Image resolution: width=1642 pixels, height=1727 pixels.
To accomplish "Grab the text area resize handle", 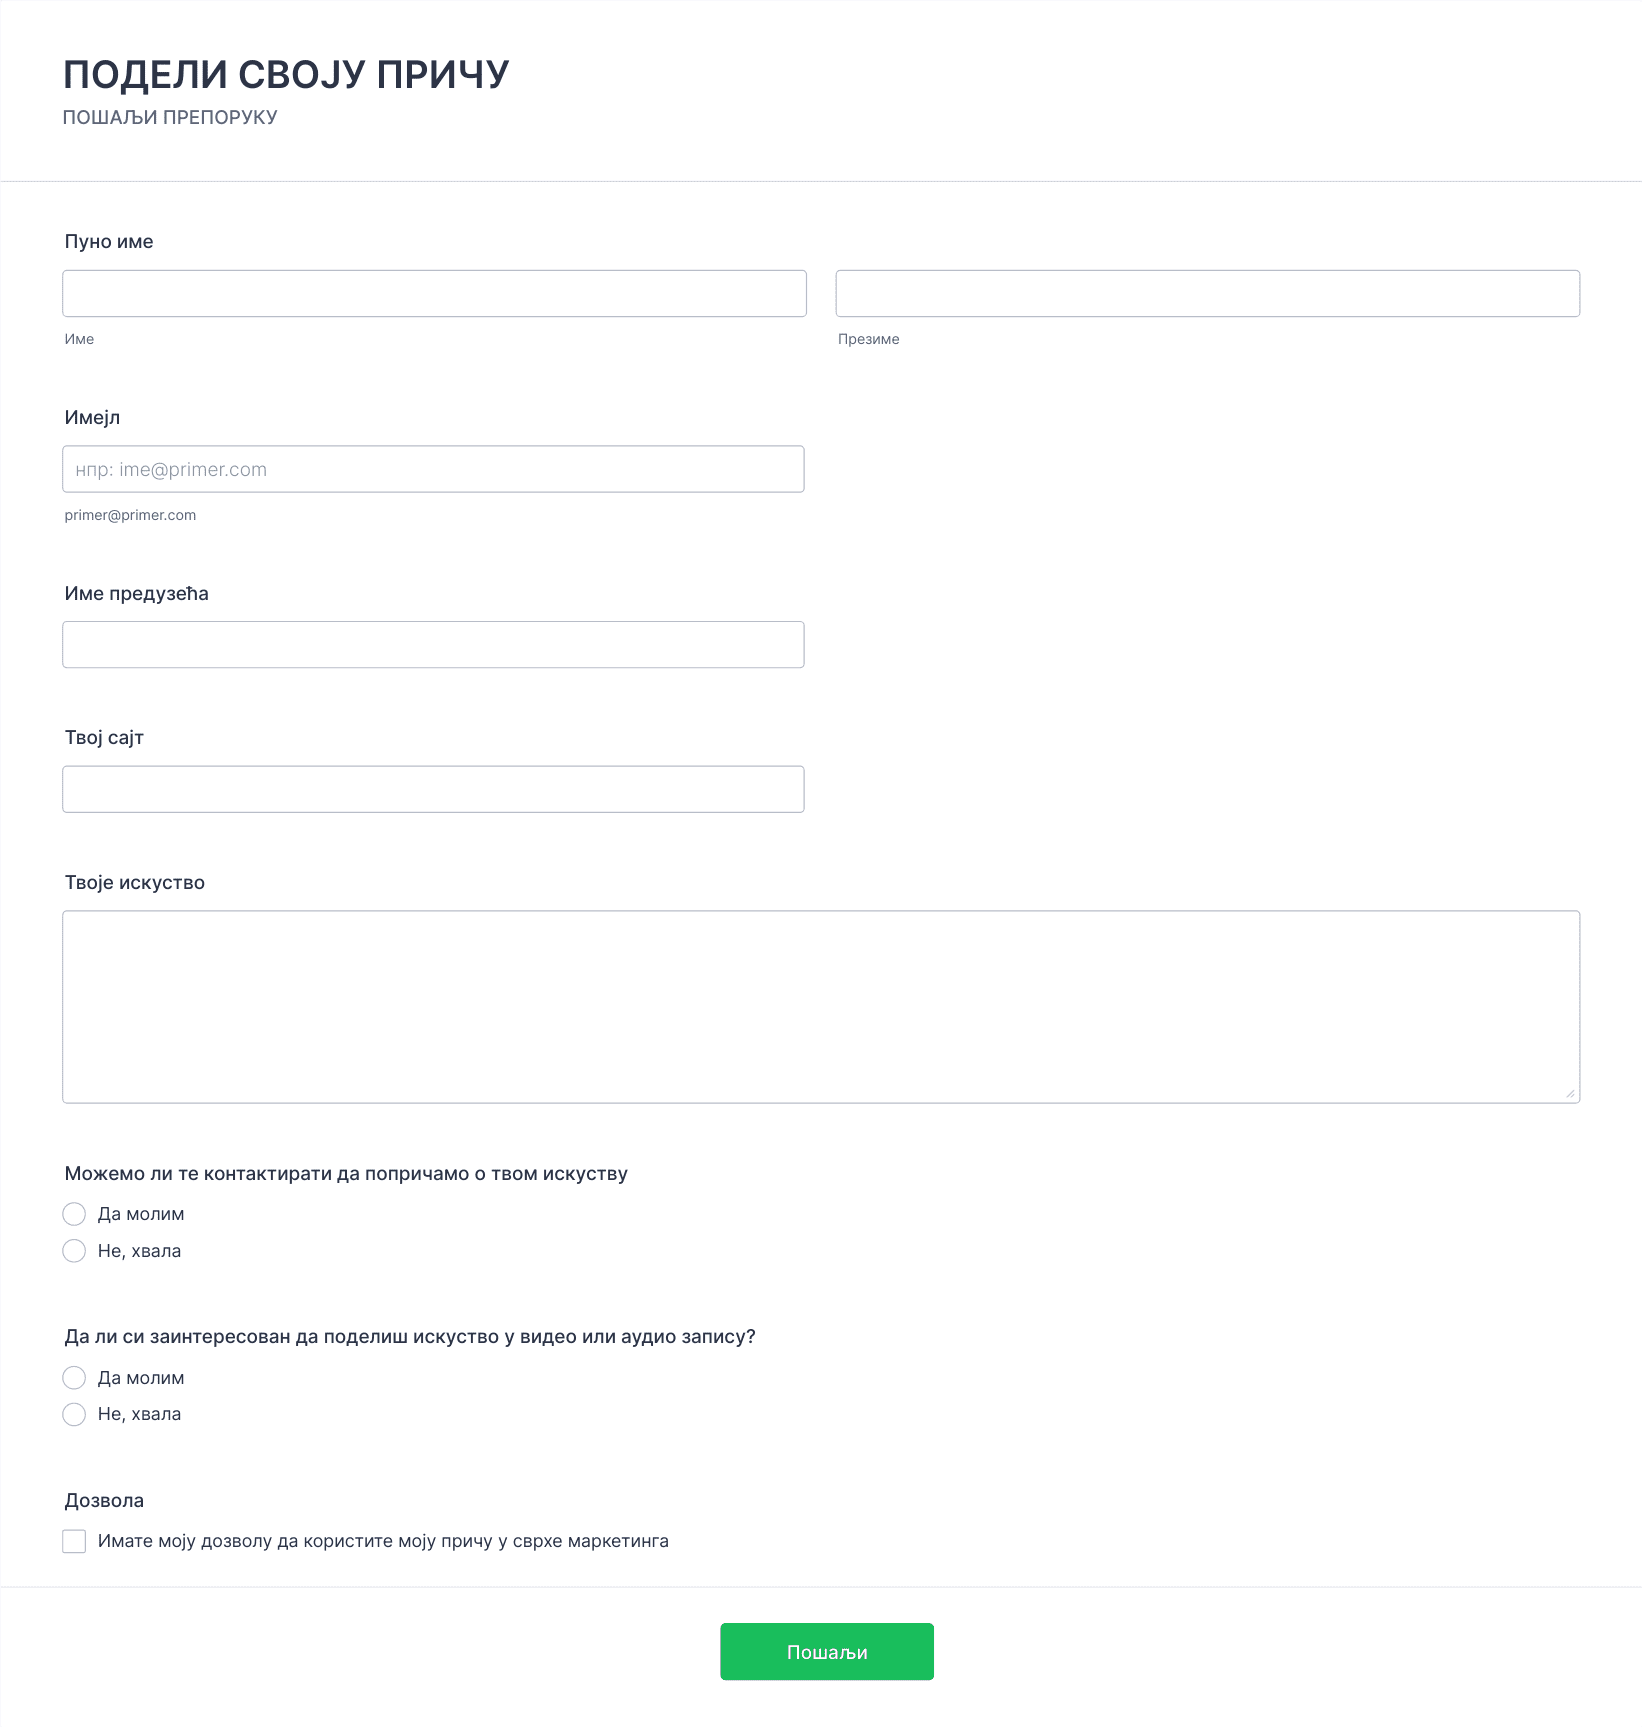I will pyautogui.click(x=1570, y=1093).
